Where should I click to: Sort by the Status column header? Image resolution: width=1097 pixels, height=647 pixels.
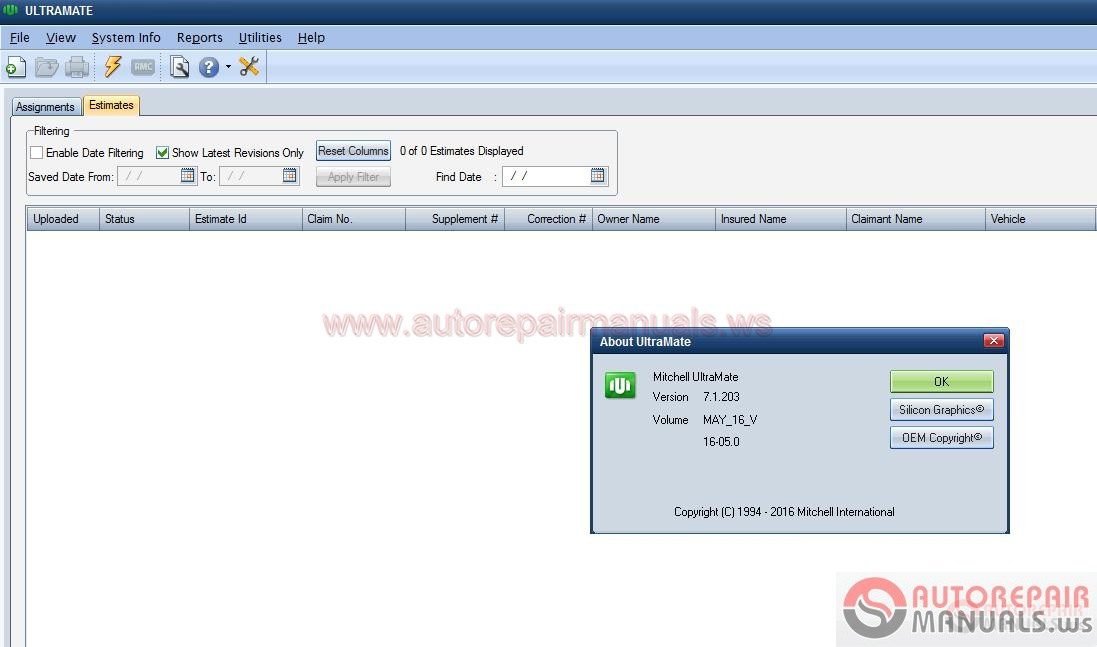tap(144, 219)
